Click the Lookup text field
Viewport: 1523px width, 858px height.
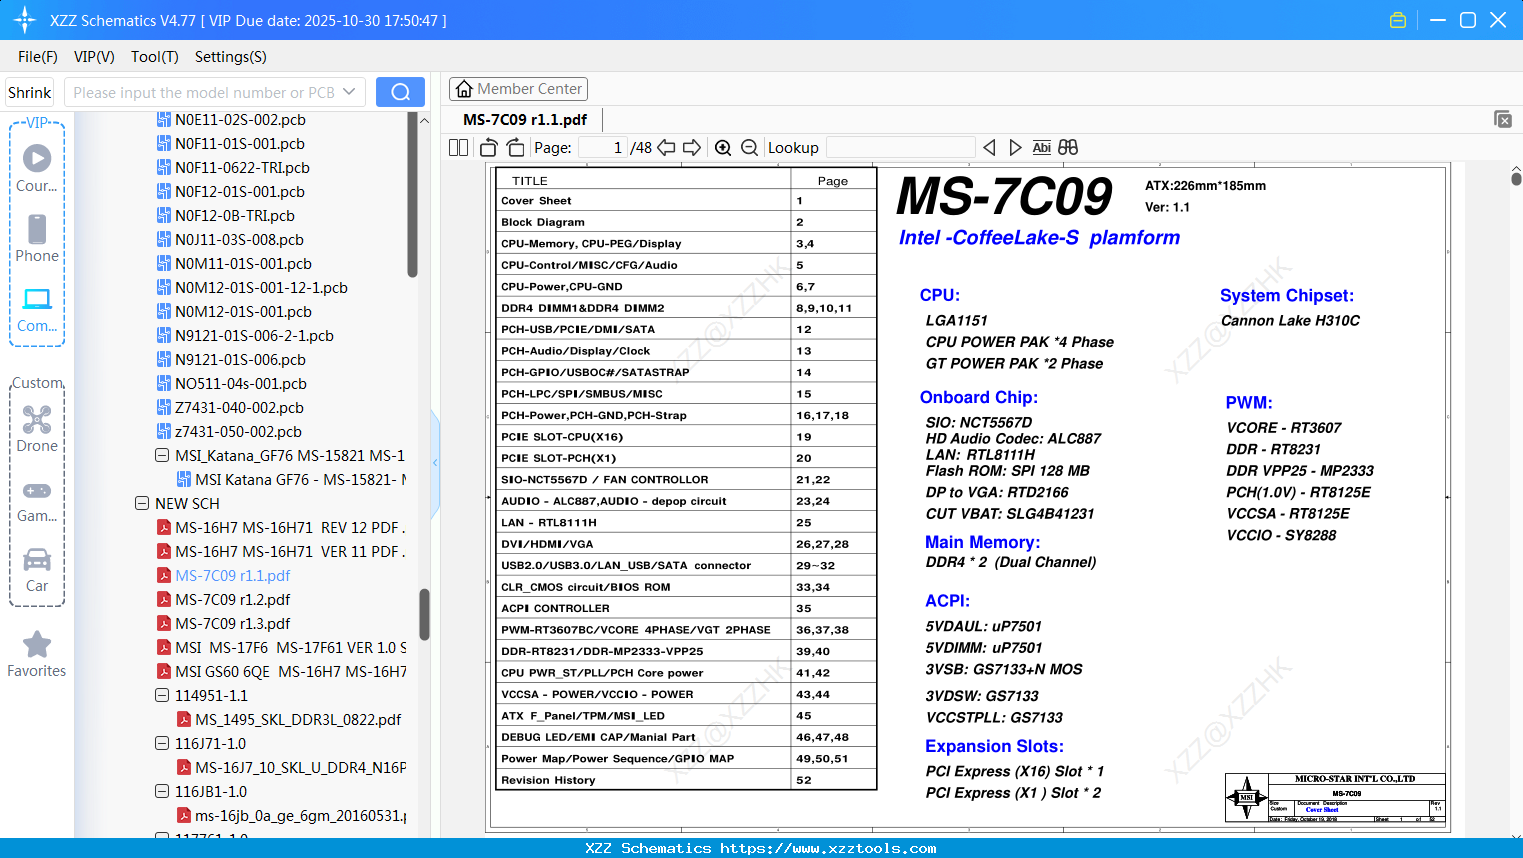tap(901, 148)
